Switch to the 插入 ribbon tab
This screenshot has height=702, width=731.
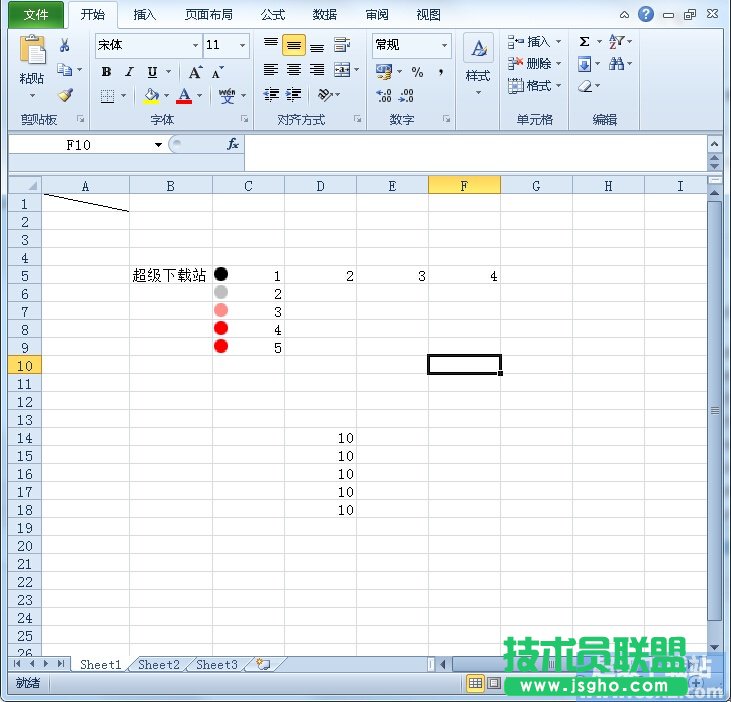[145, 15]
